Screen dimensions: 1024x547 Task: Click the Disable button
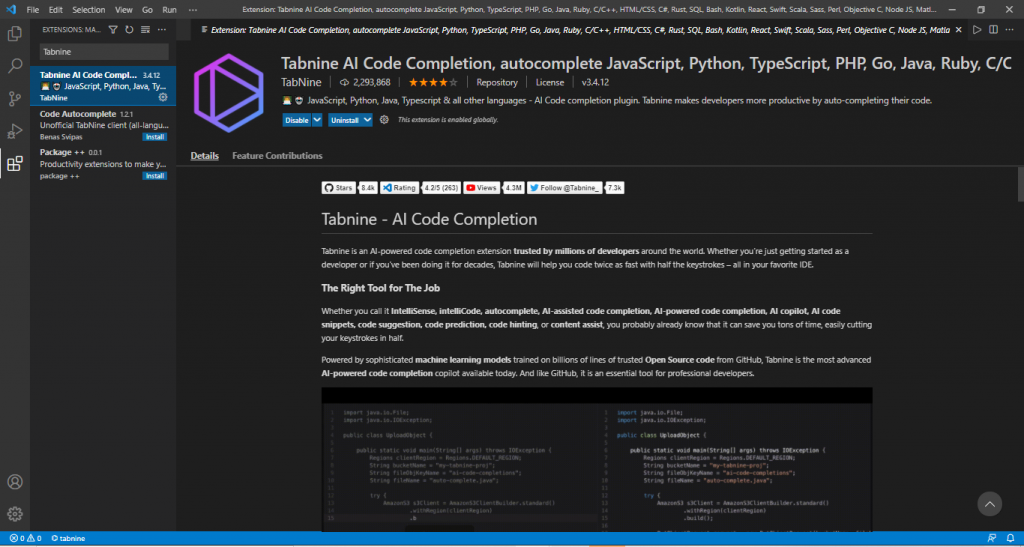tap(297, 120)
